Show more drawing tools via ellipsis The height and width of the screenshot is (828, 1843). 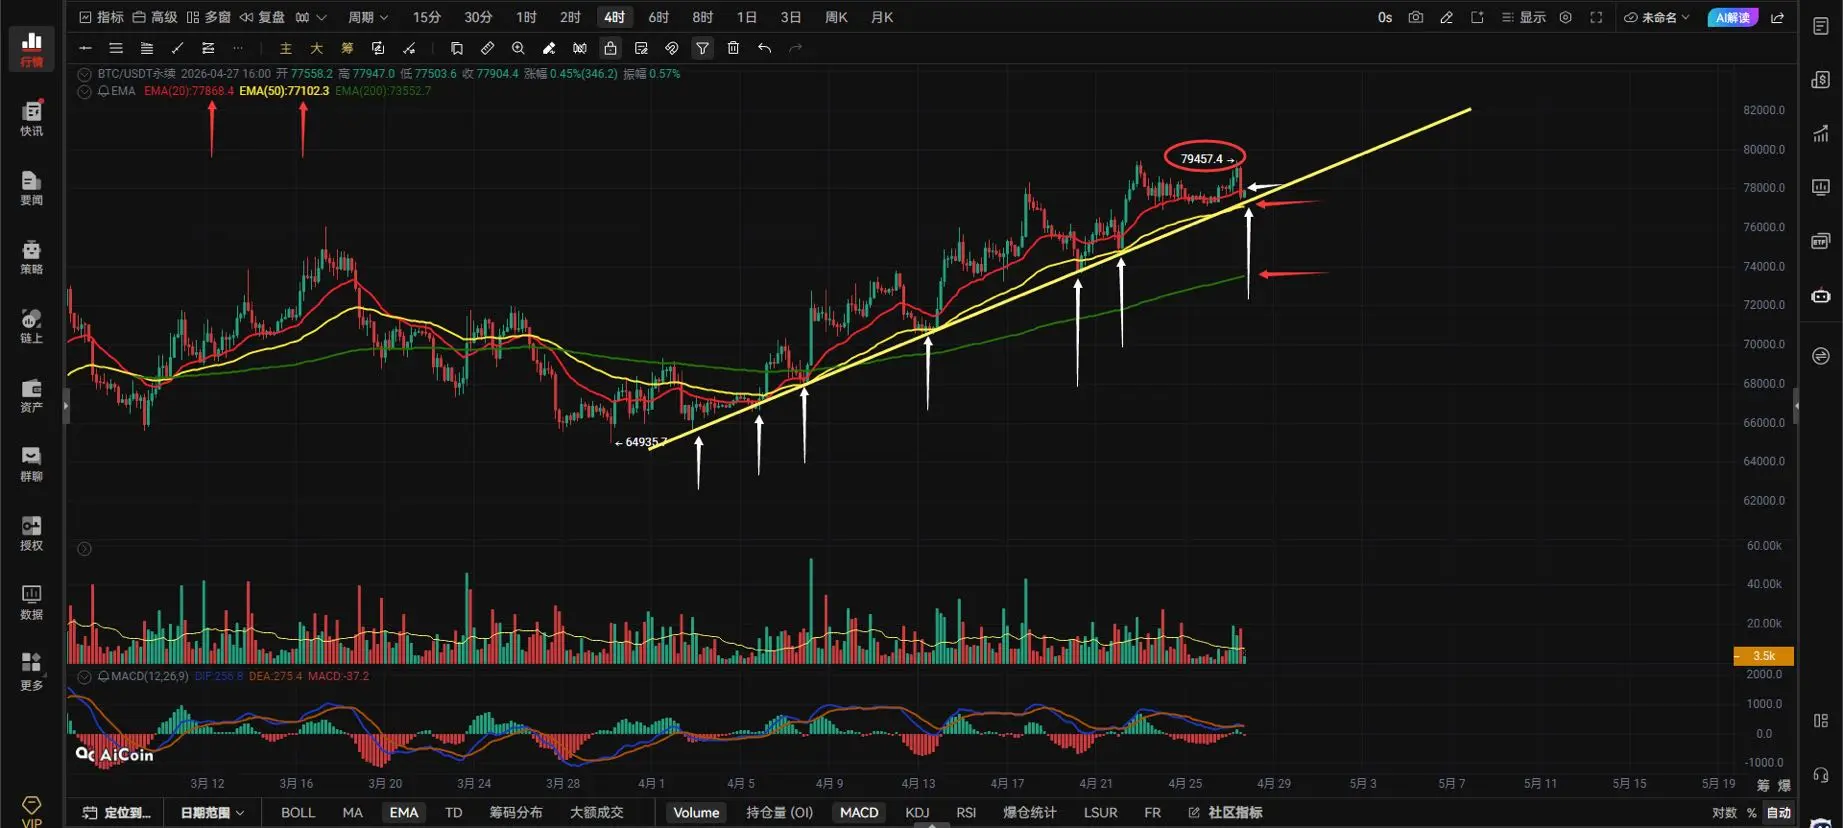(x=238, y=48)
